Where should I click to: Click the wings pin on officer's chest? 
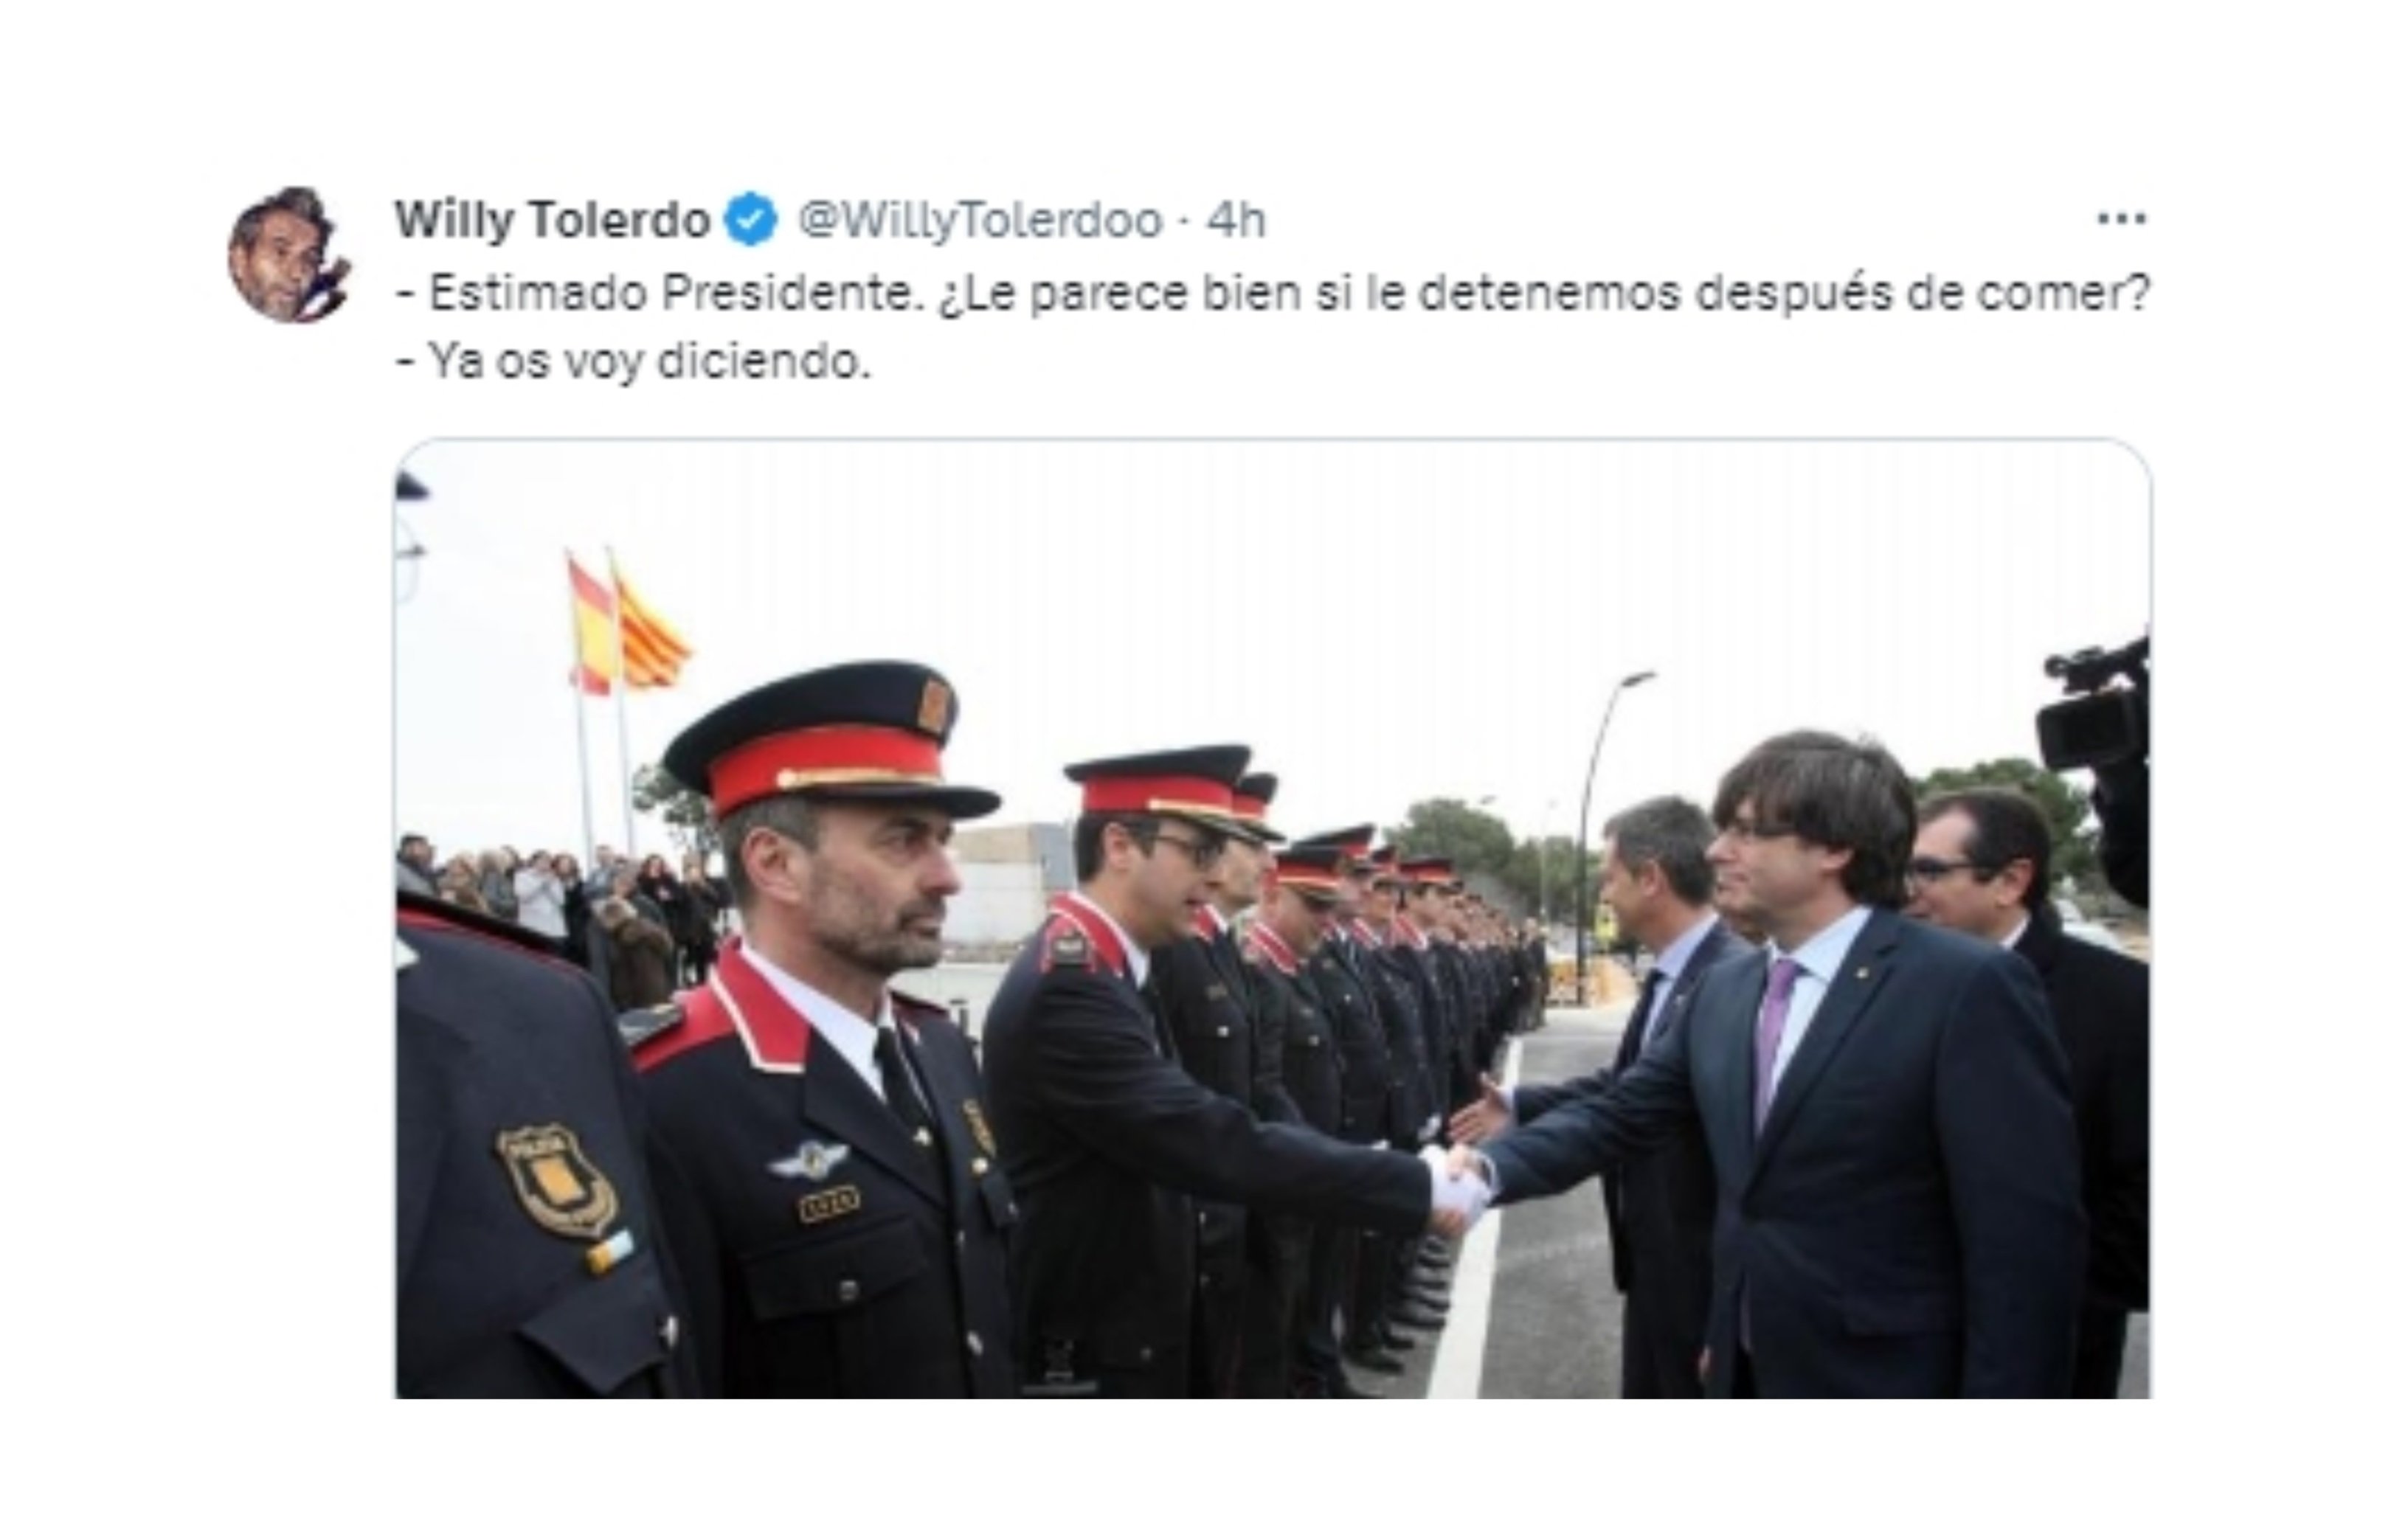807,1160
